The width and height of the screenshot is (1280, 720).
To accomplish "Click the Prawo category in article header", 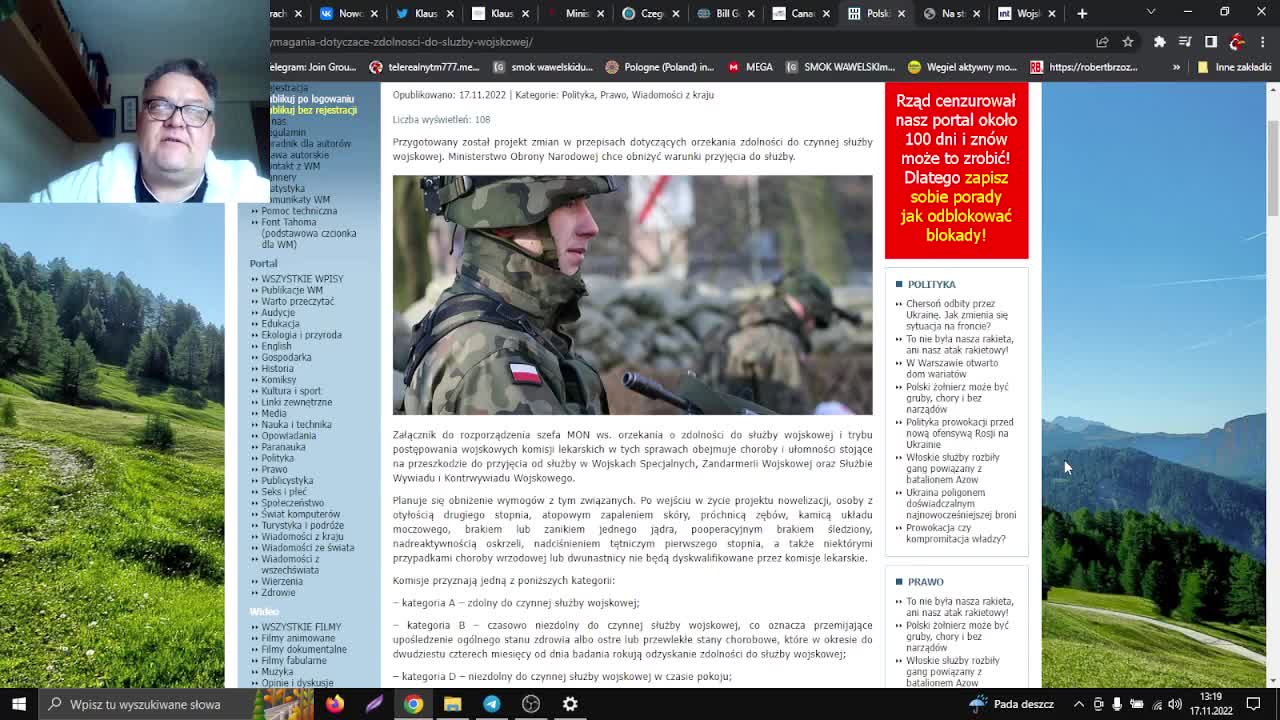I will (x=614, y=95).
